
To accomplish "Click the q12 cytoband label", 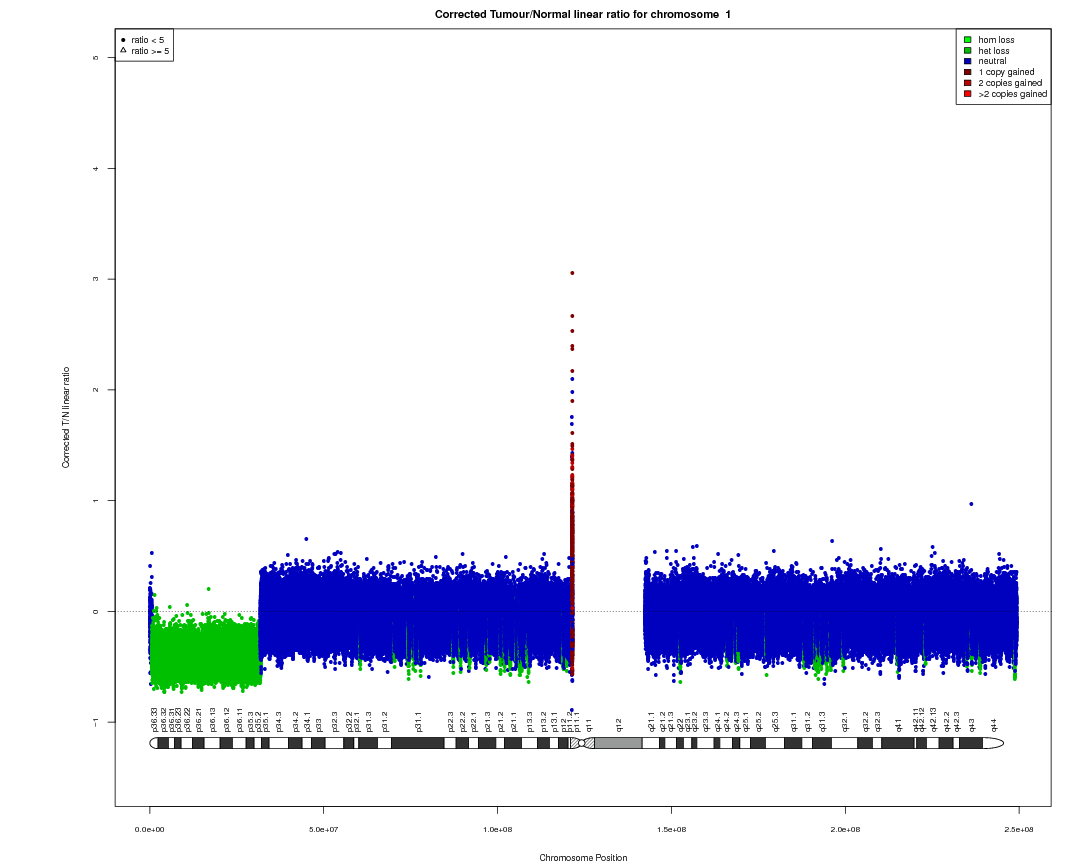I will [619, 725].
